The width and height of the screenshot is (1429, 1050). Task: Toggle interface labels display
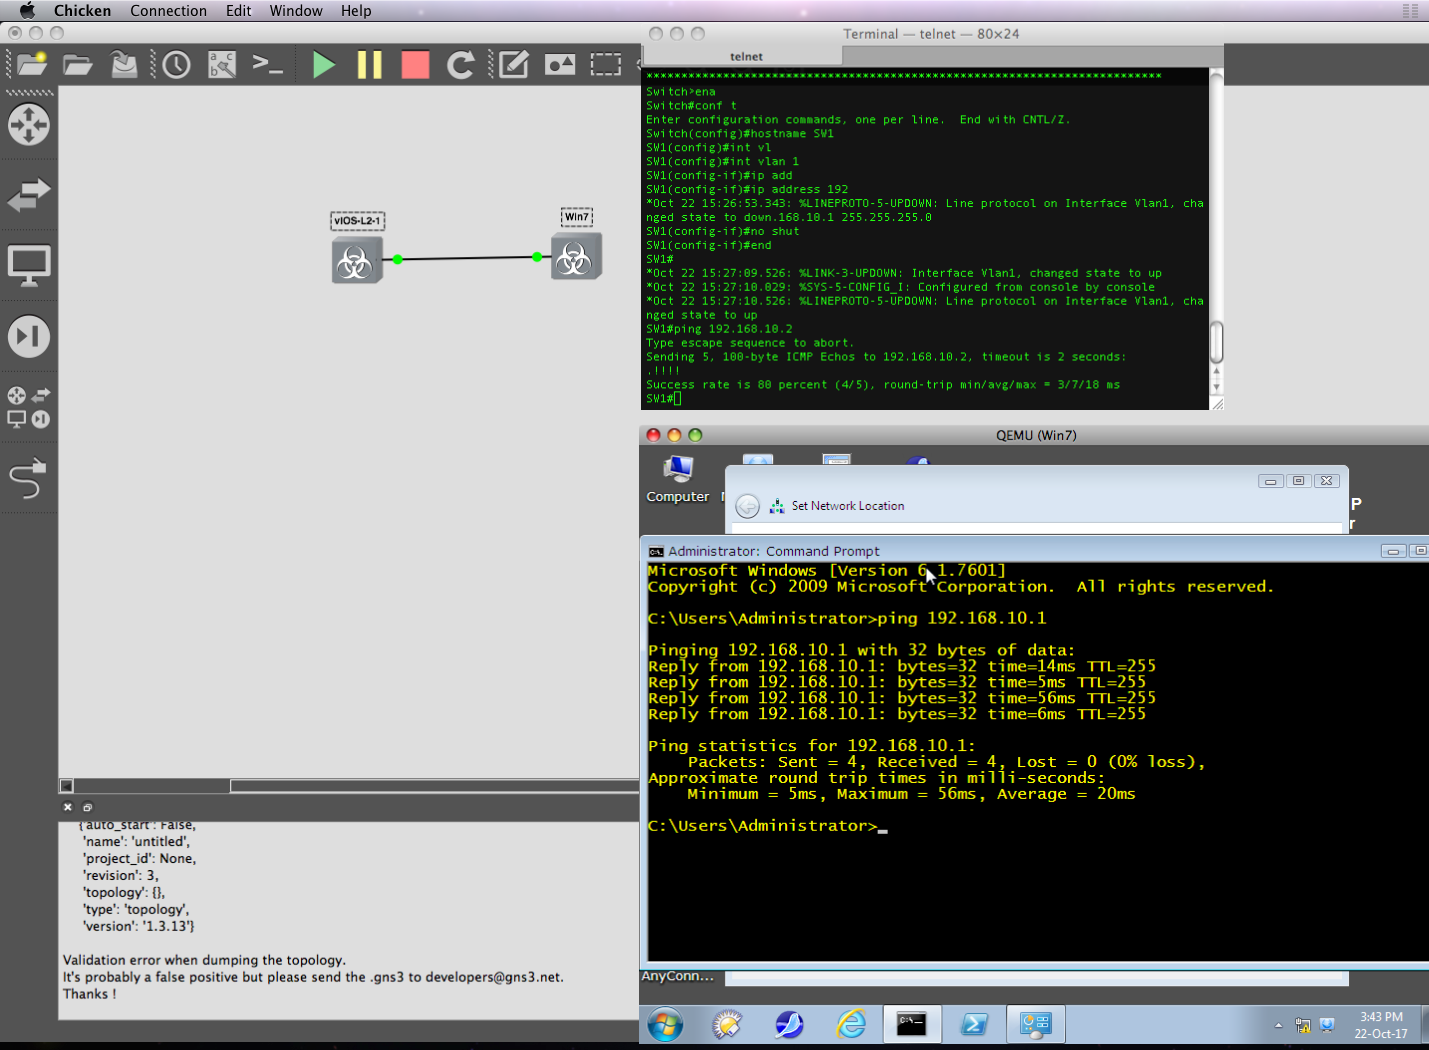click(x=222, y=65)
